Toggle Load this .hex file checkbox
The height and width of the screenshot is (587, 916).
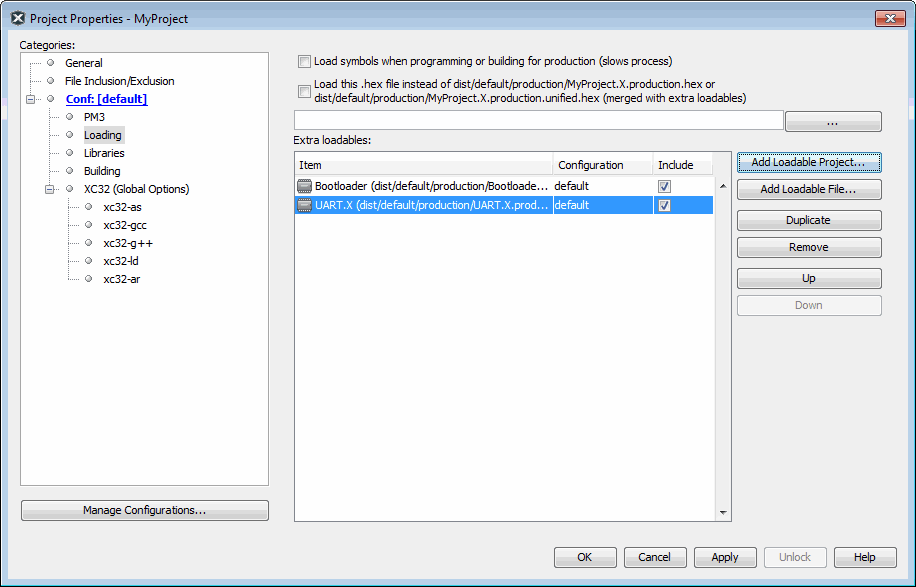point(305,92)
